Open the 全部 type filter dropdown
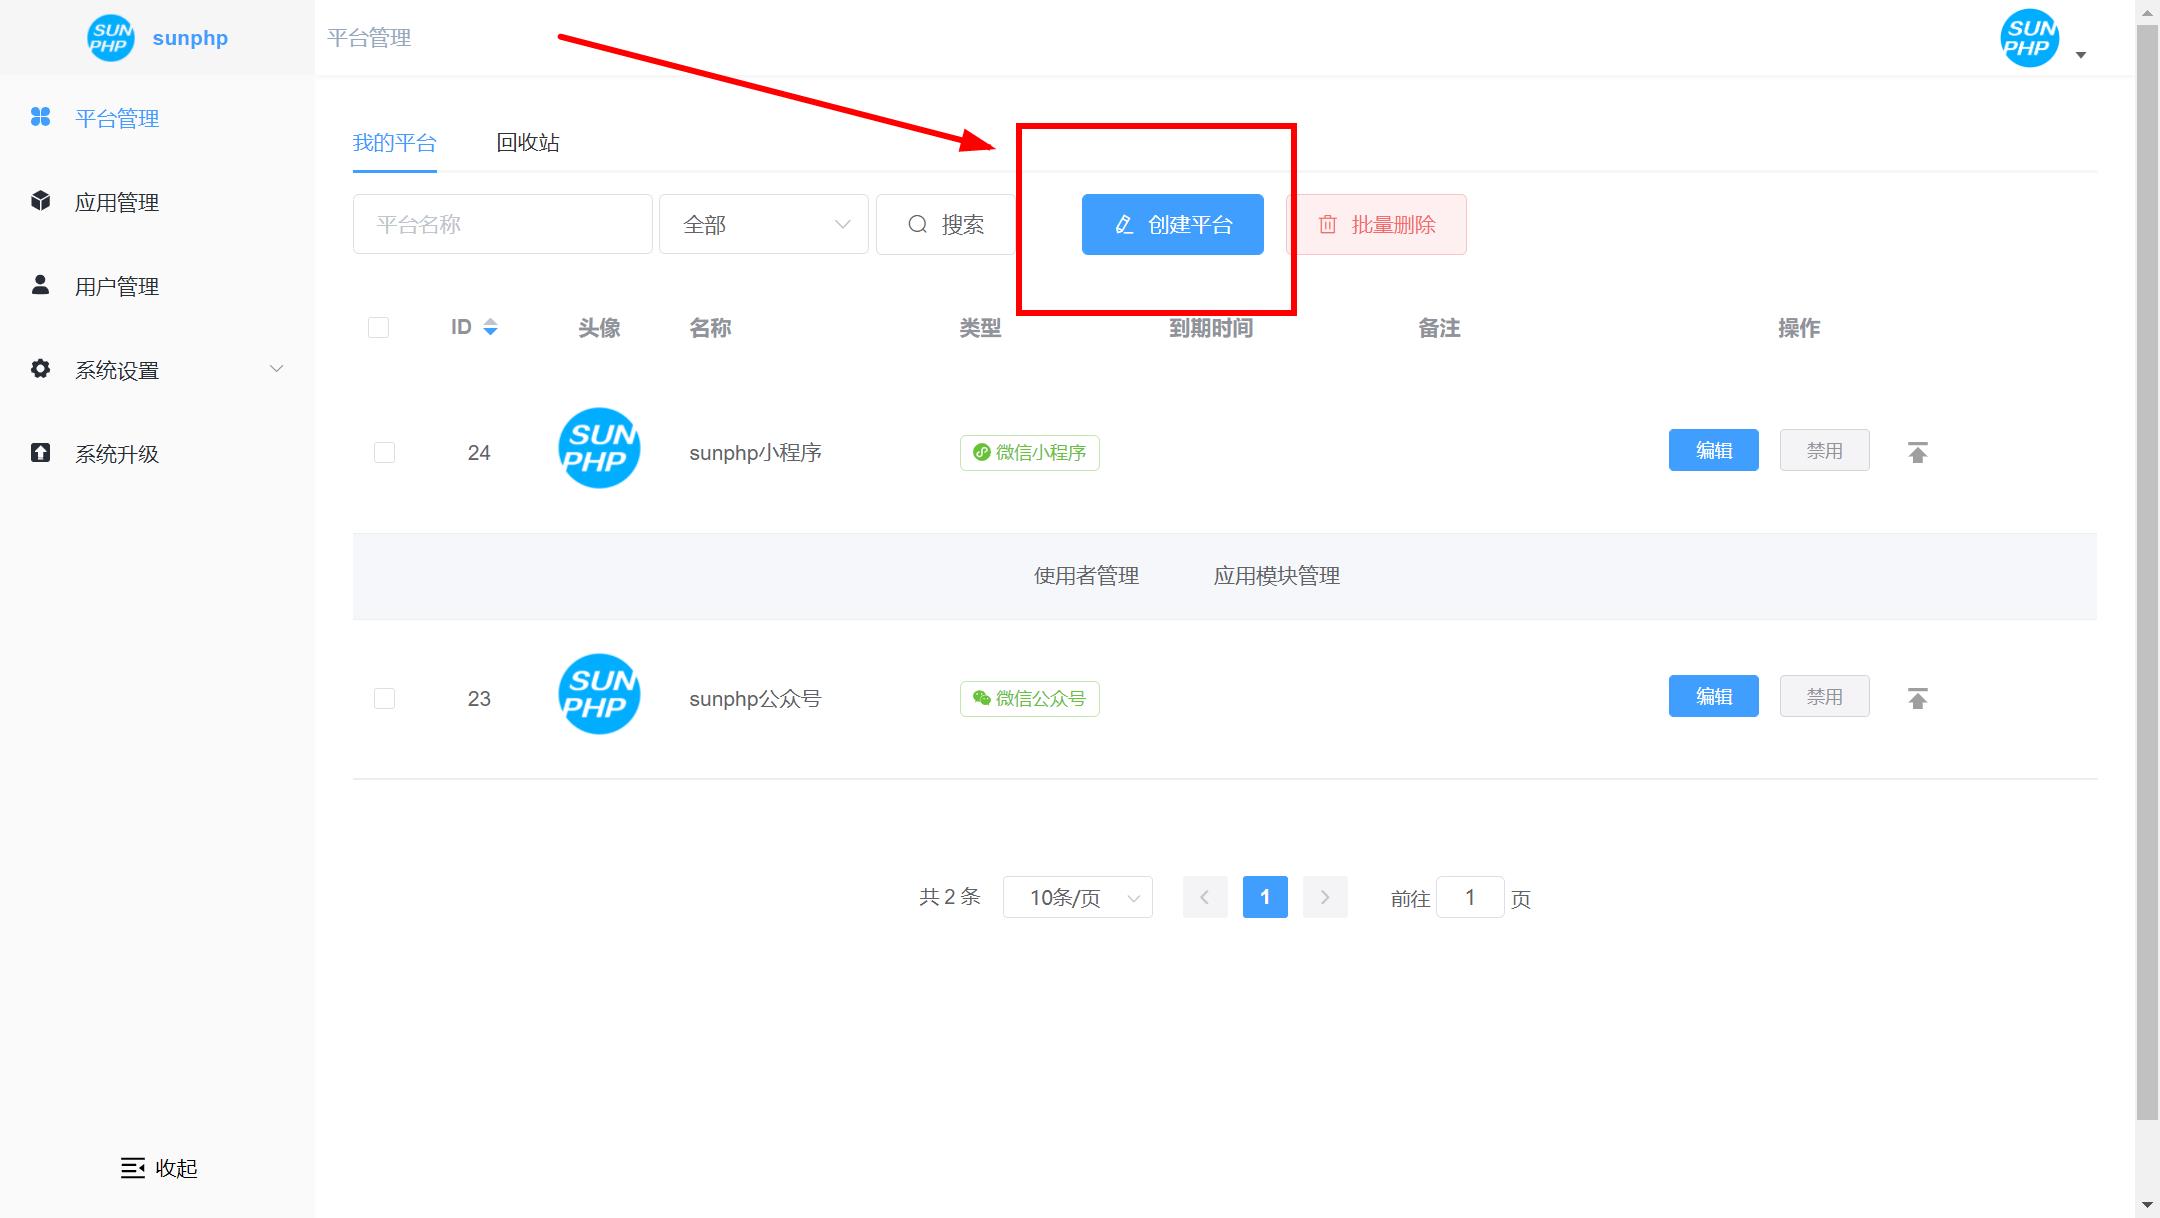This screenshot has width=2160, height=1218. pyautogui.click(x=763, y=224)
